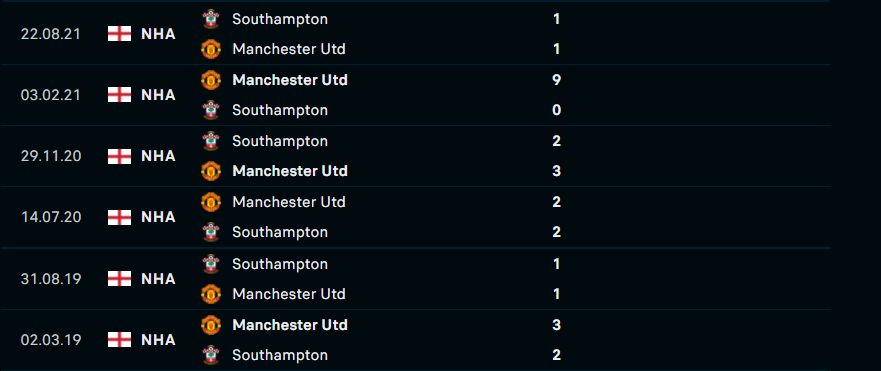The image size is (881, 371).
Task: Open Southampton team in 29.11.20 match
Action: (x=280, y=141)
